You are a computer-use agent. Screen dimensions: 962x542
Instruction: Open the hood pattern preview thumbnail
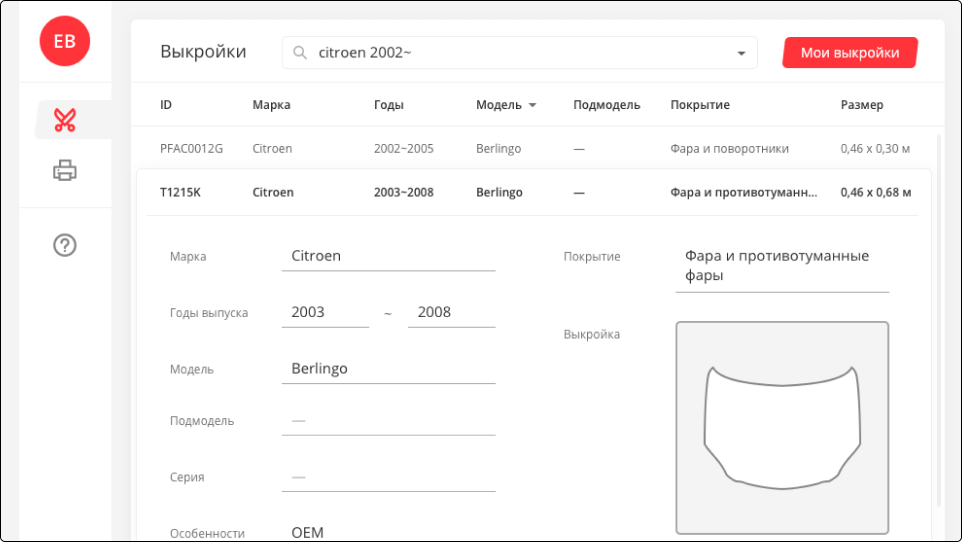[782, 427]
